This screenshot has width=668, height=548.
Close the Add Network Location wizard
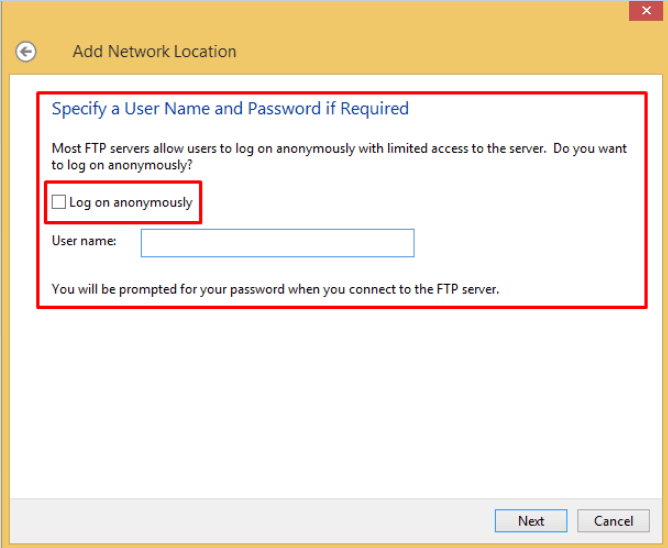[645, 11]
